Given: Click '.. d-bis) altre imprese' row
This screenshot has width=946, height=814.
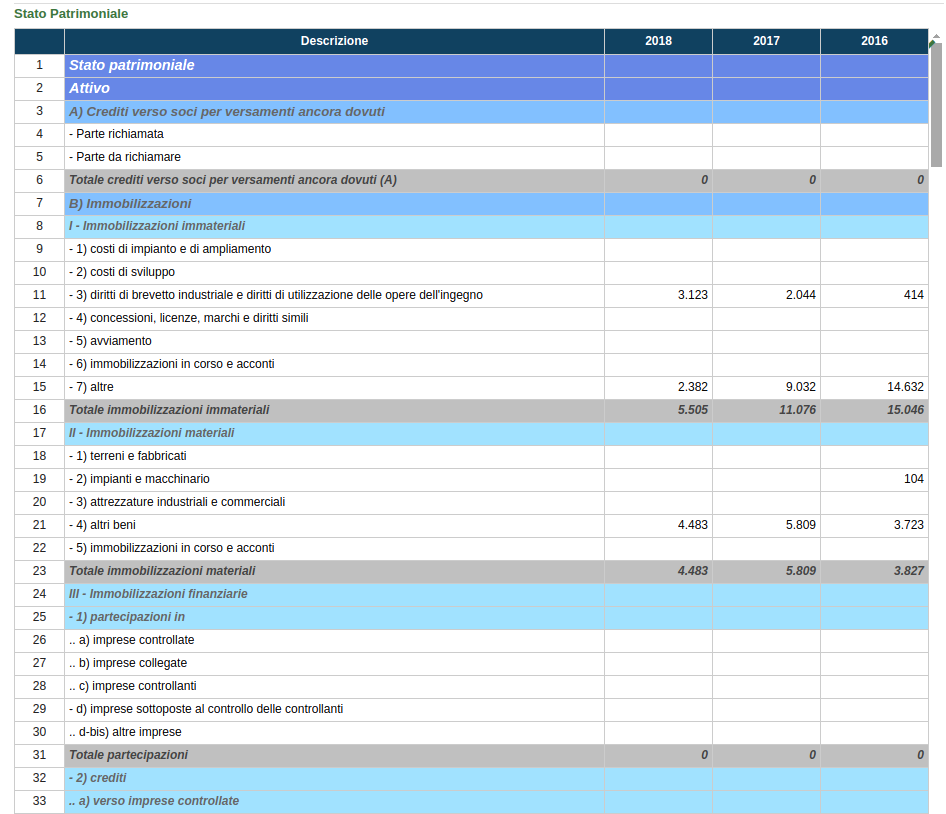Looking at the screenshot, I should (471, 732).
